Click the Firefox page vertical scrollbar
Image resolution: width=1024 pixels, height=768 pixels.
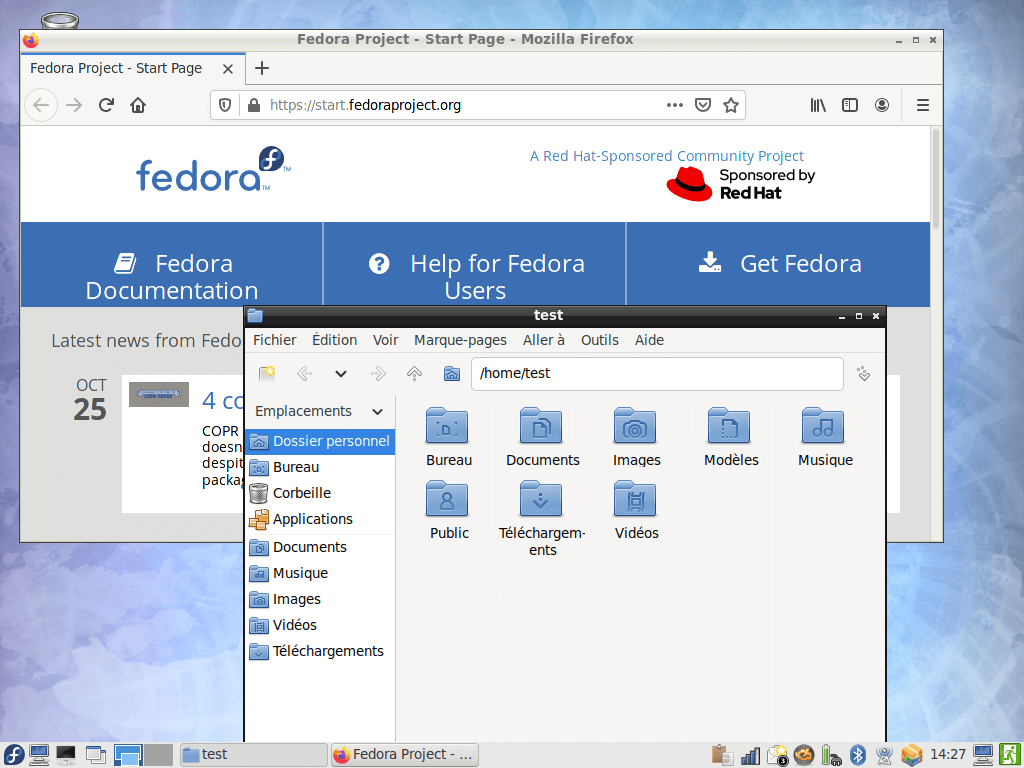click(x=936, y=179)
